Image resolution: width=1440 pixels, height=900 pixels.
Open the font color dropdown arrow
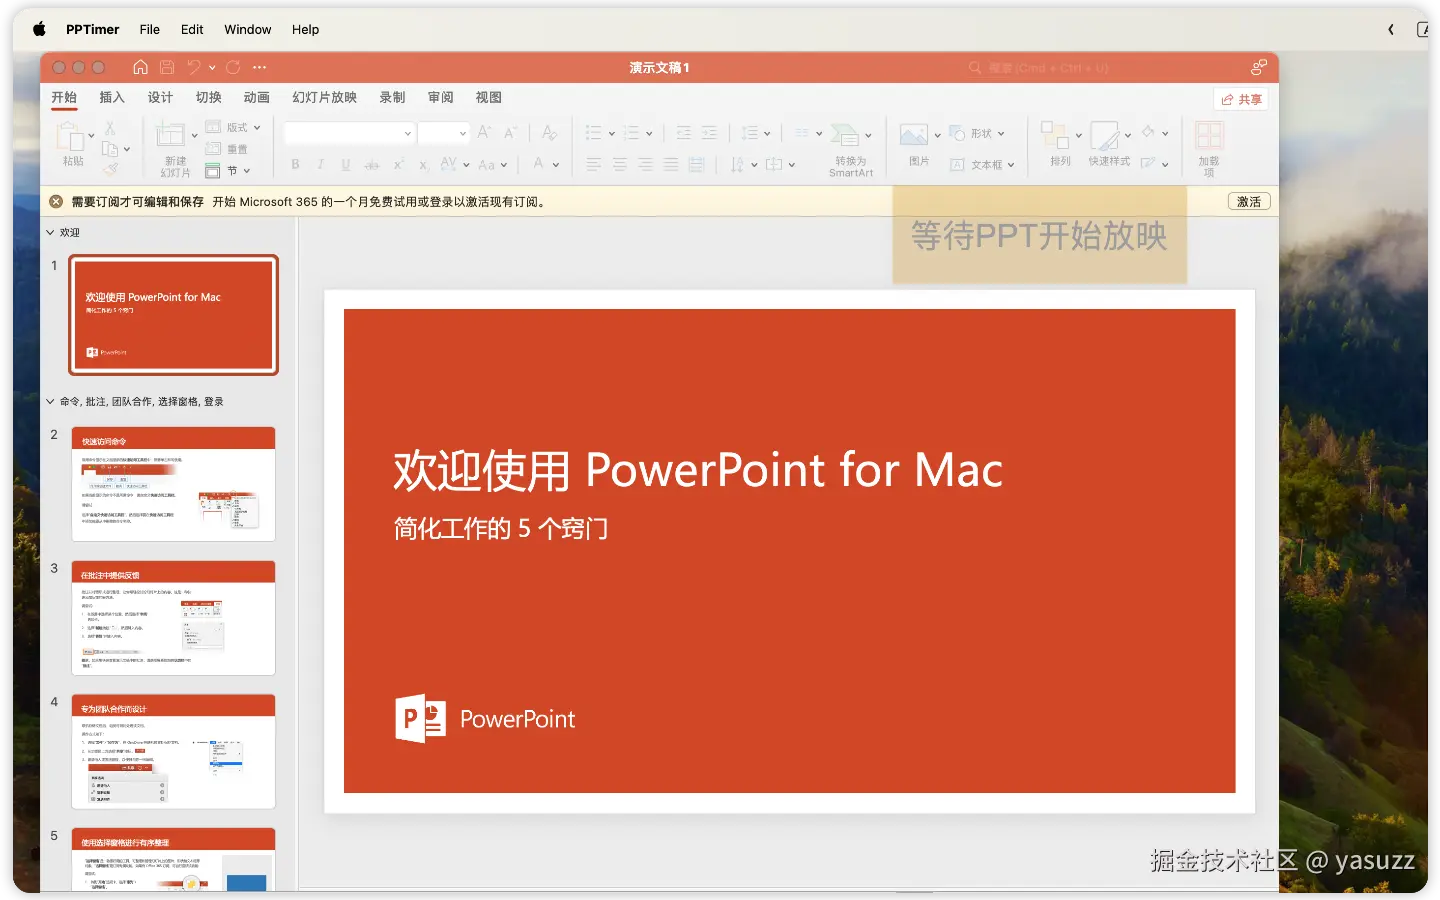coord(556,165)
